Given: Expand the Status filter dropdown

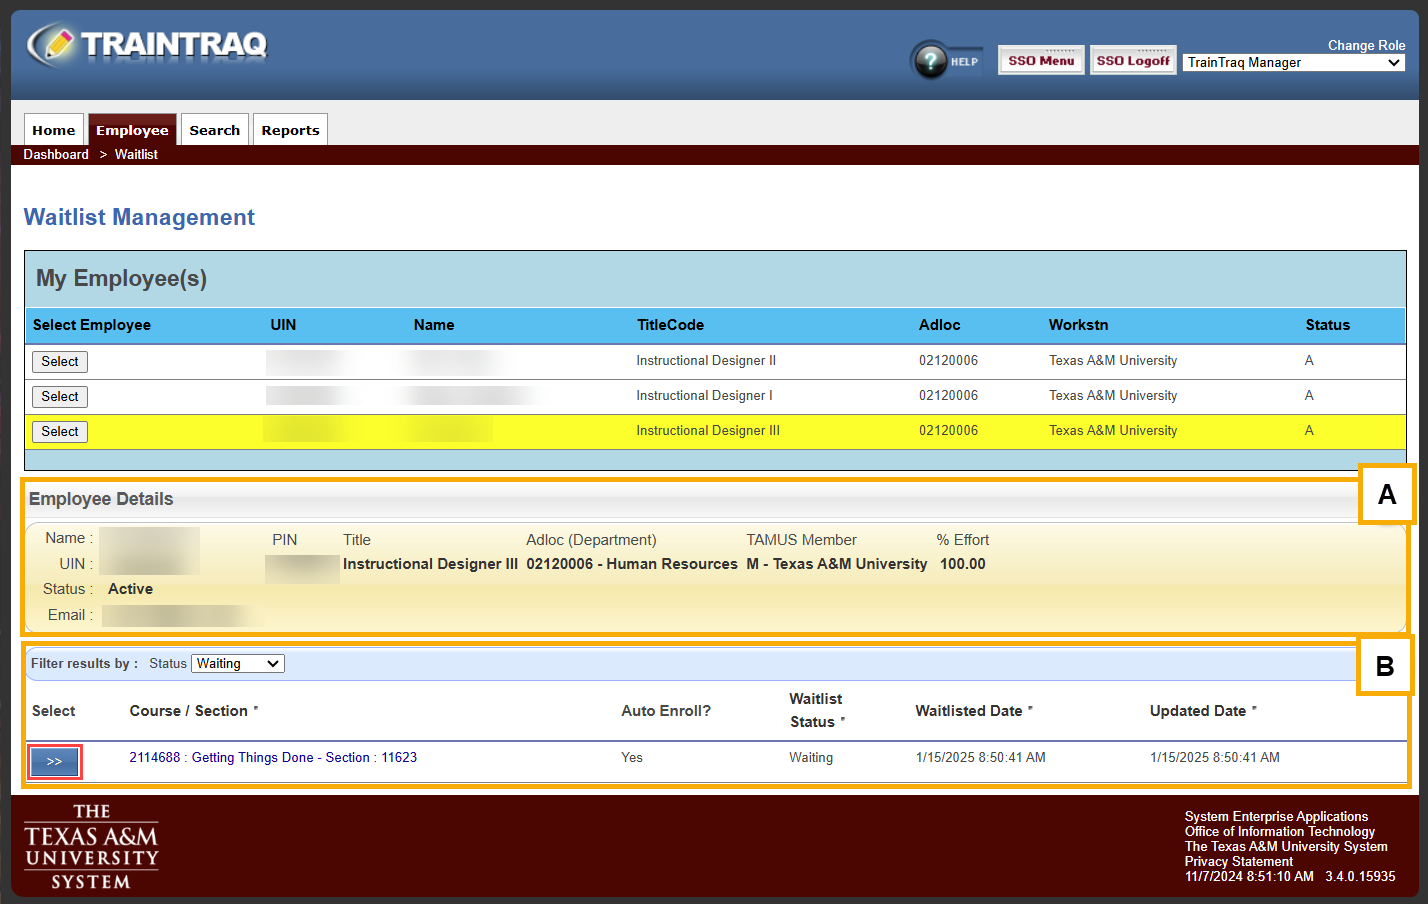Looking at the screenshot, I should pos(238,664).
